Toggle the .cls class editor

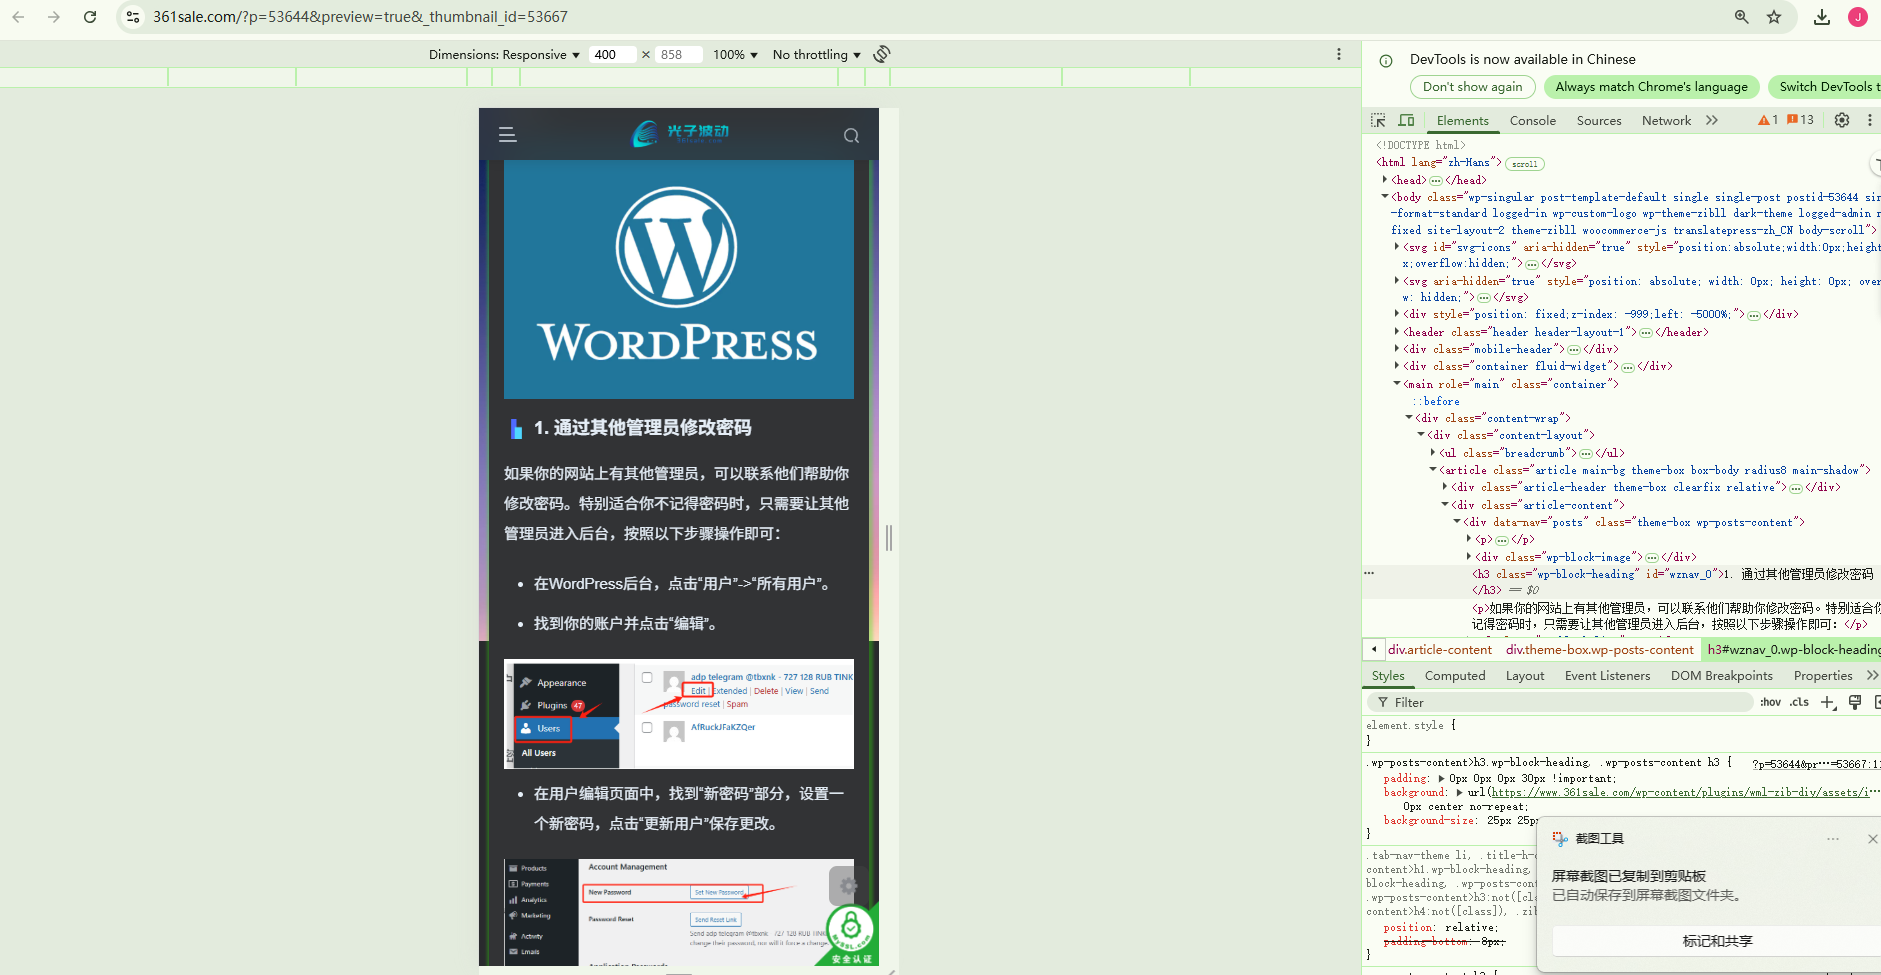pos(1797,702)
